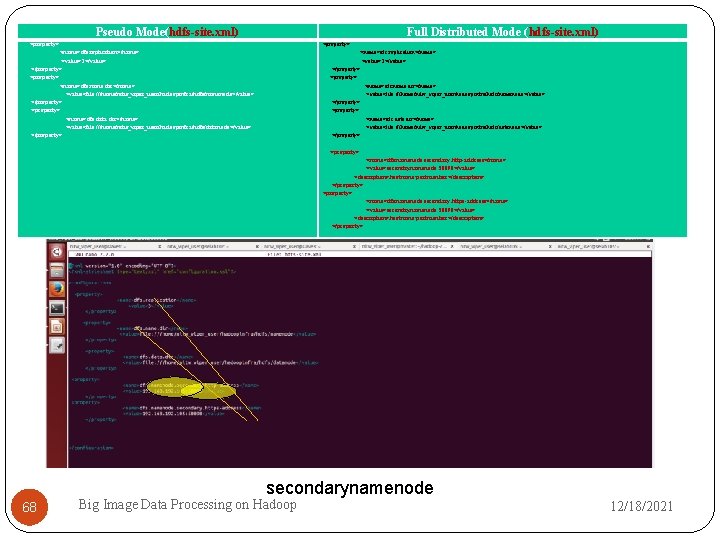Click the dfs.data.dir name line in terminal
720x540 pixels.
tap(158, 357)
